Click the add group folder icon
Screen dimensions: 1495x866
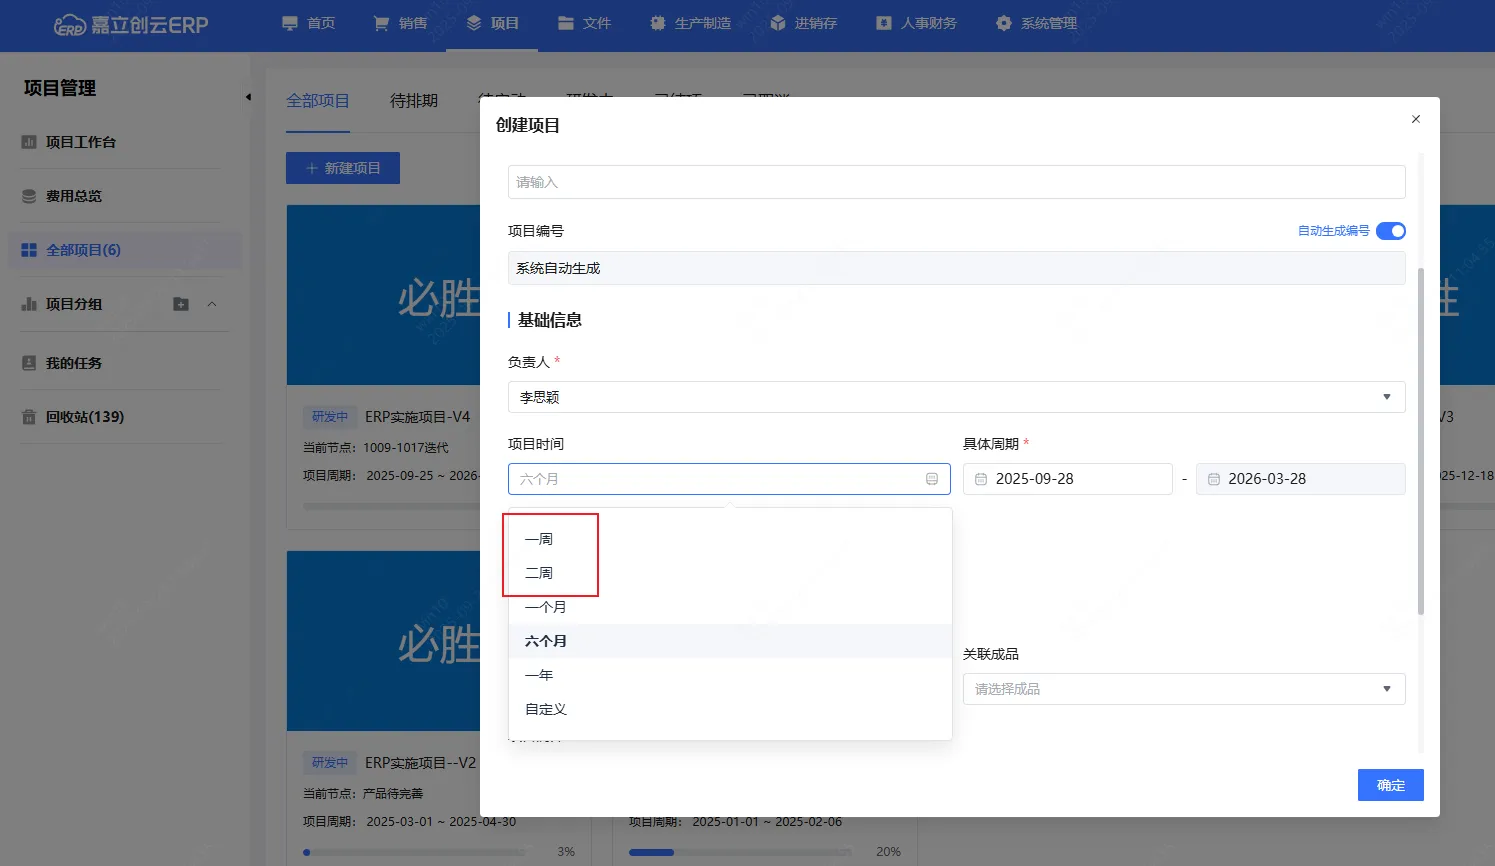point(181,304)
